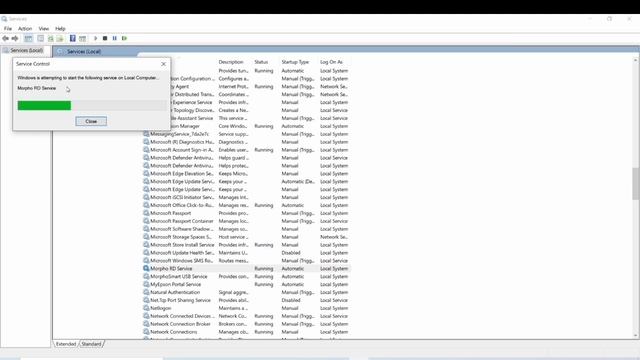Click the gear icon of Microsoft iSCSI Initiator Service

coord(146,197)
